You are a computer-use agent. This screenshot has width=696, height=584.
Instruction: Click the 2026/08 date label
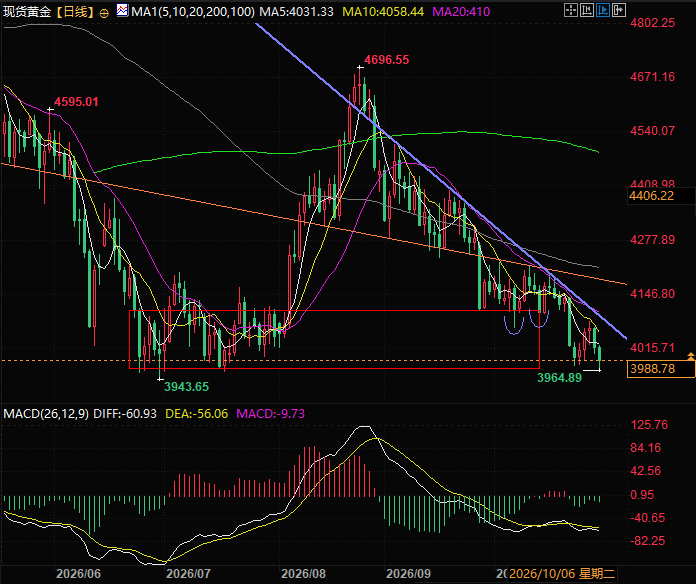pos(304,574)
